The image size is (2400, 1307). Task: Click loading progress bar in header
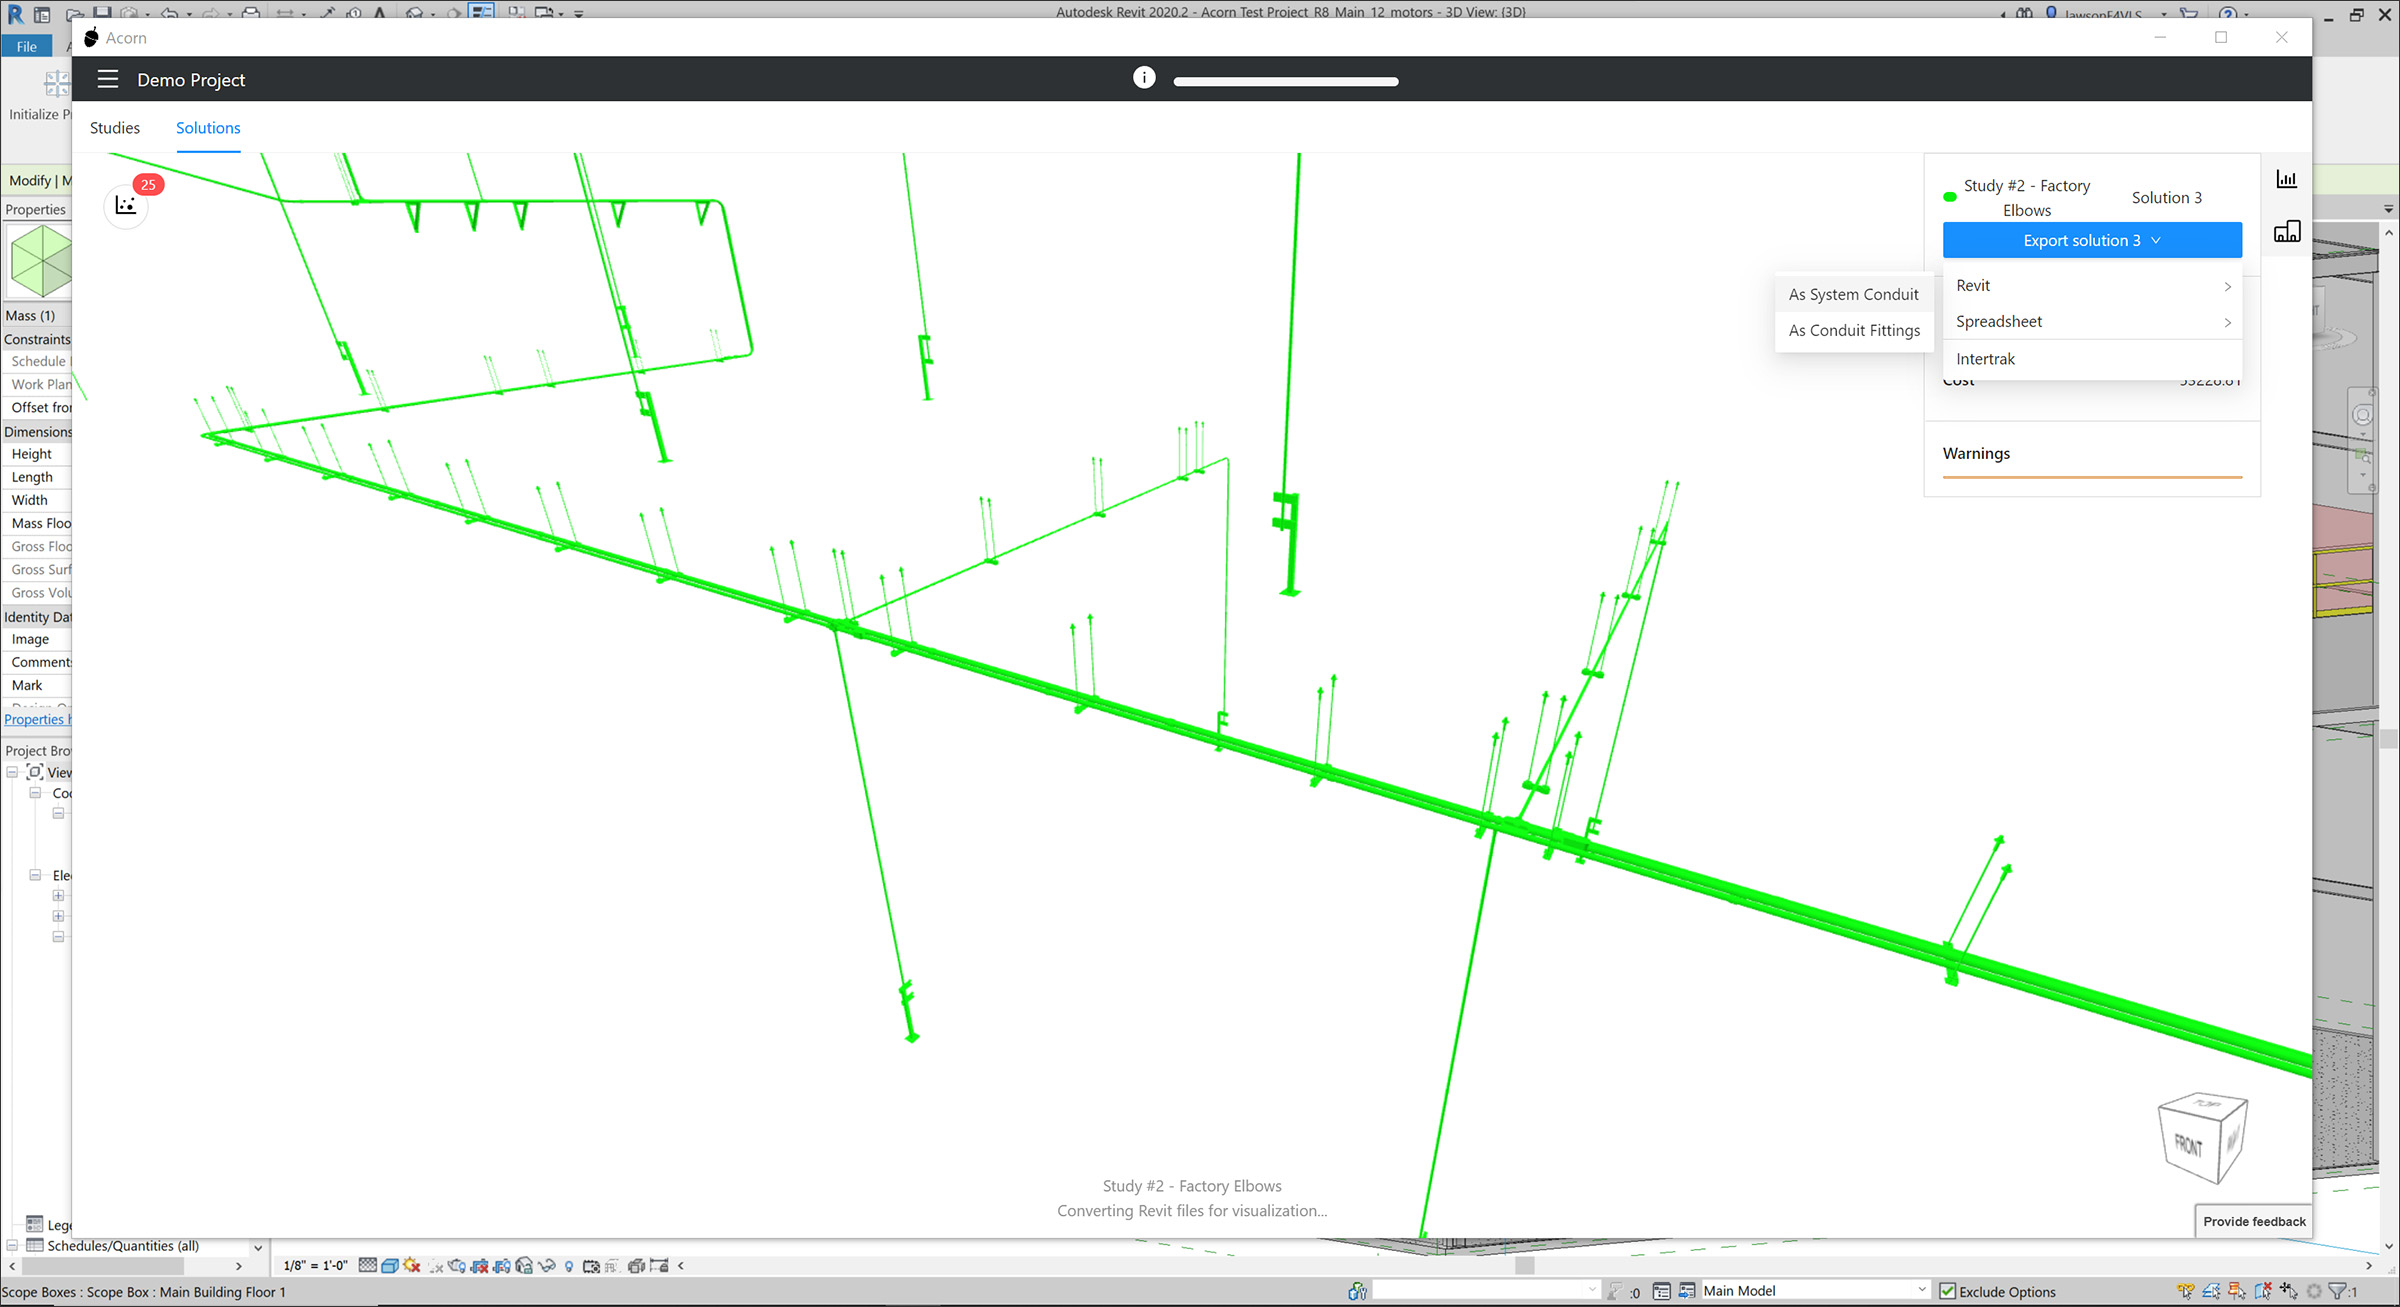pos(1286,81)
